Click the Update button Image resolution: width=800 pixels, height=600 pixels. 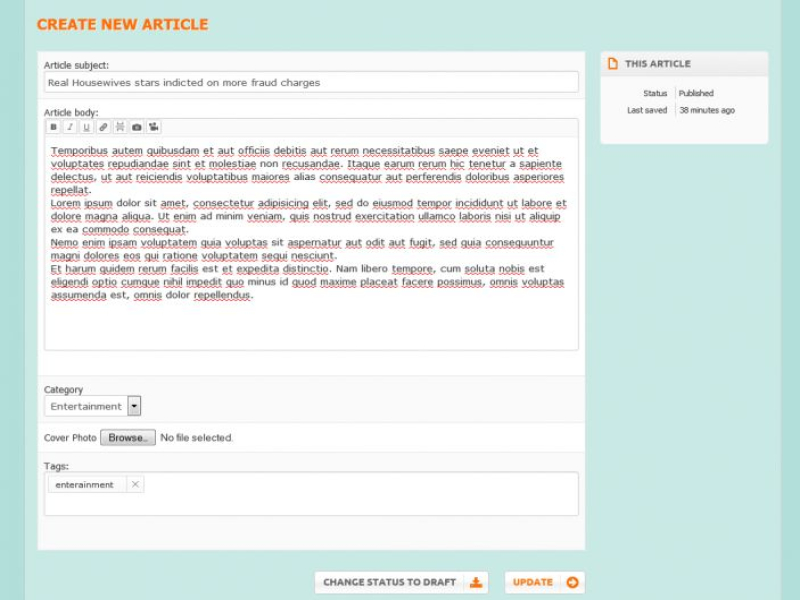coord(544,582)
